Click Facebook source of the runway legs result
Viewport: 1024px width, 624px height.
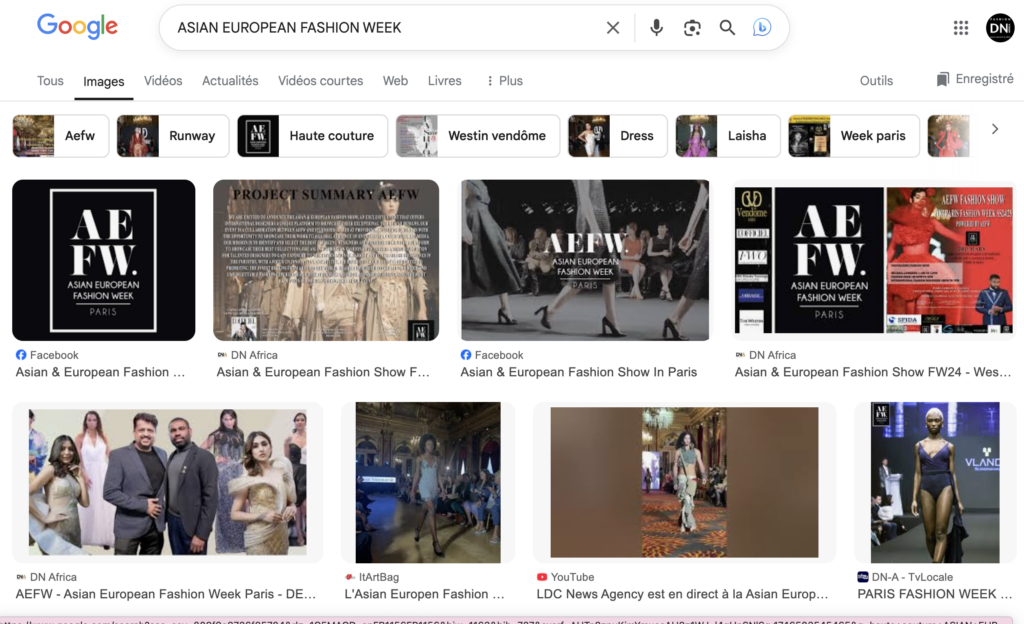pos(492,355)
